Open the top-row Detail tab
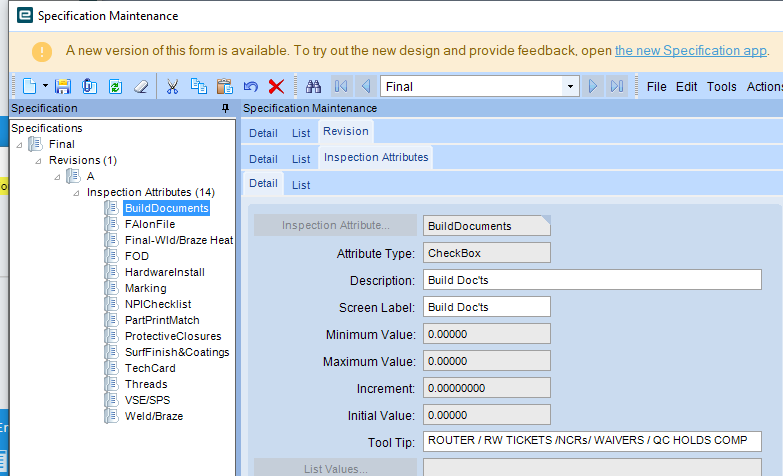Image resolution: width=783 pixels, height=476 pixels. point(263,133)
